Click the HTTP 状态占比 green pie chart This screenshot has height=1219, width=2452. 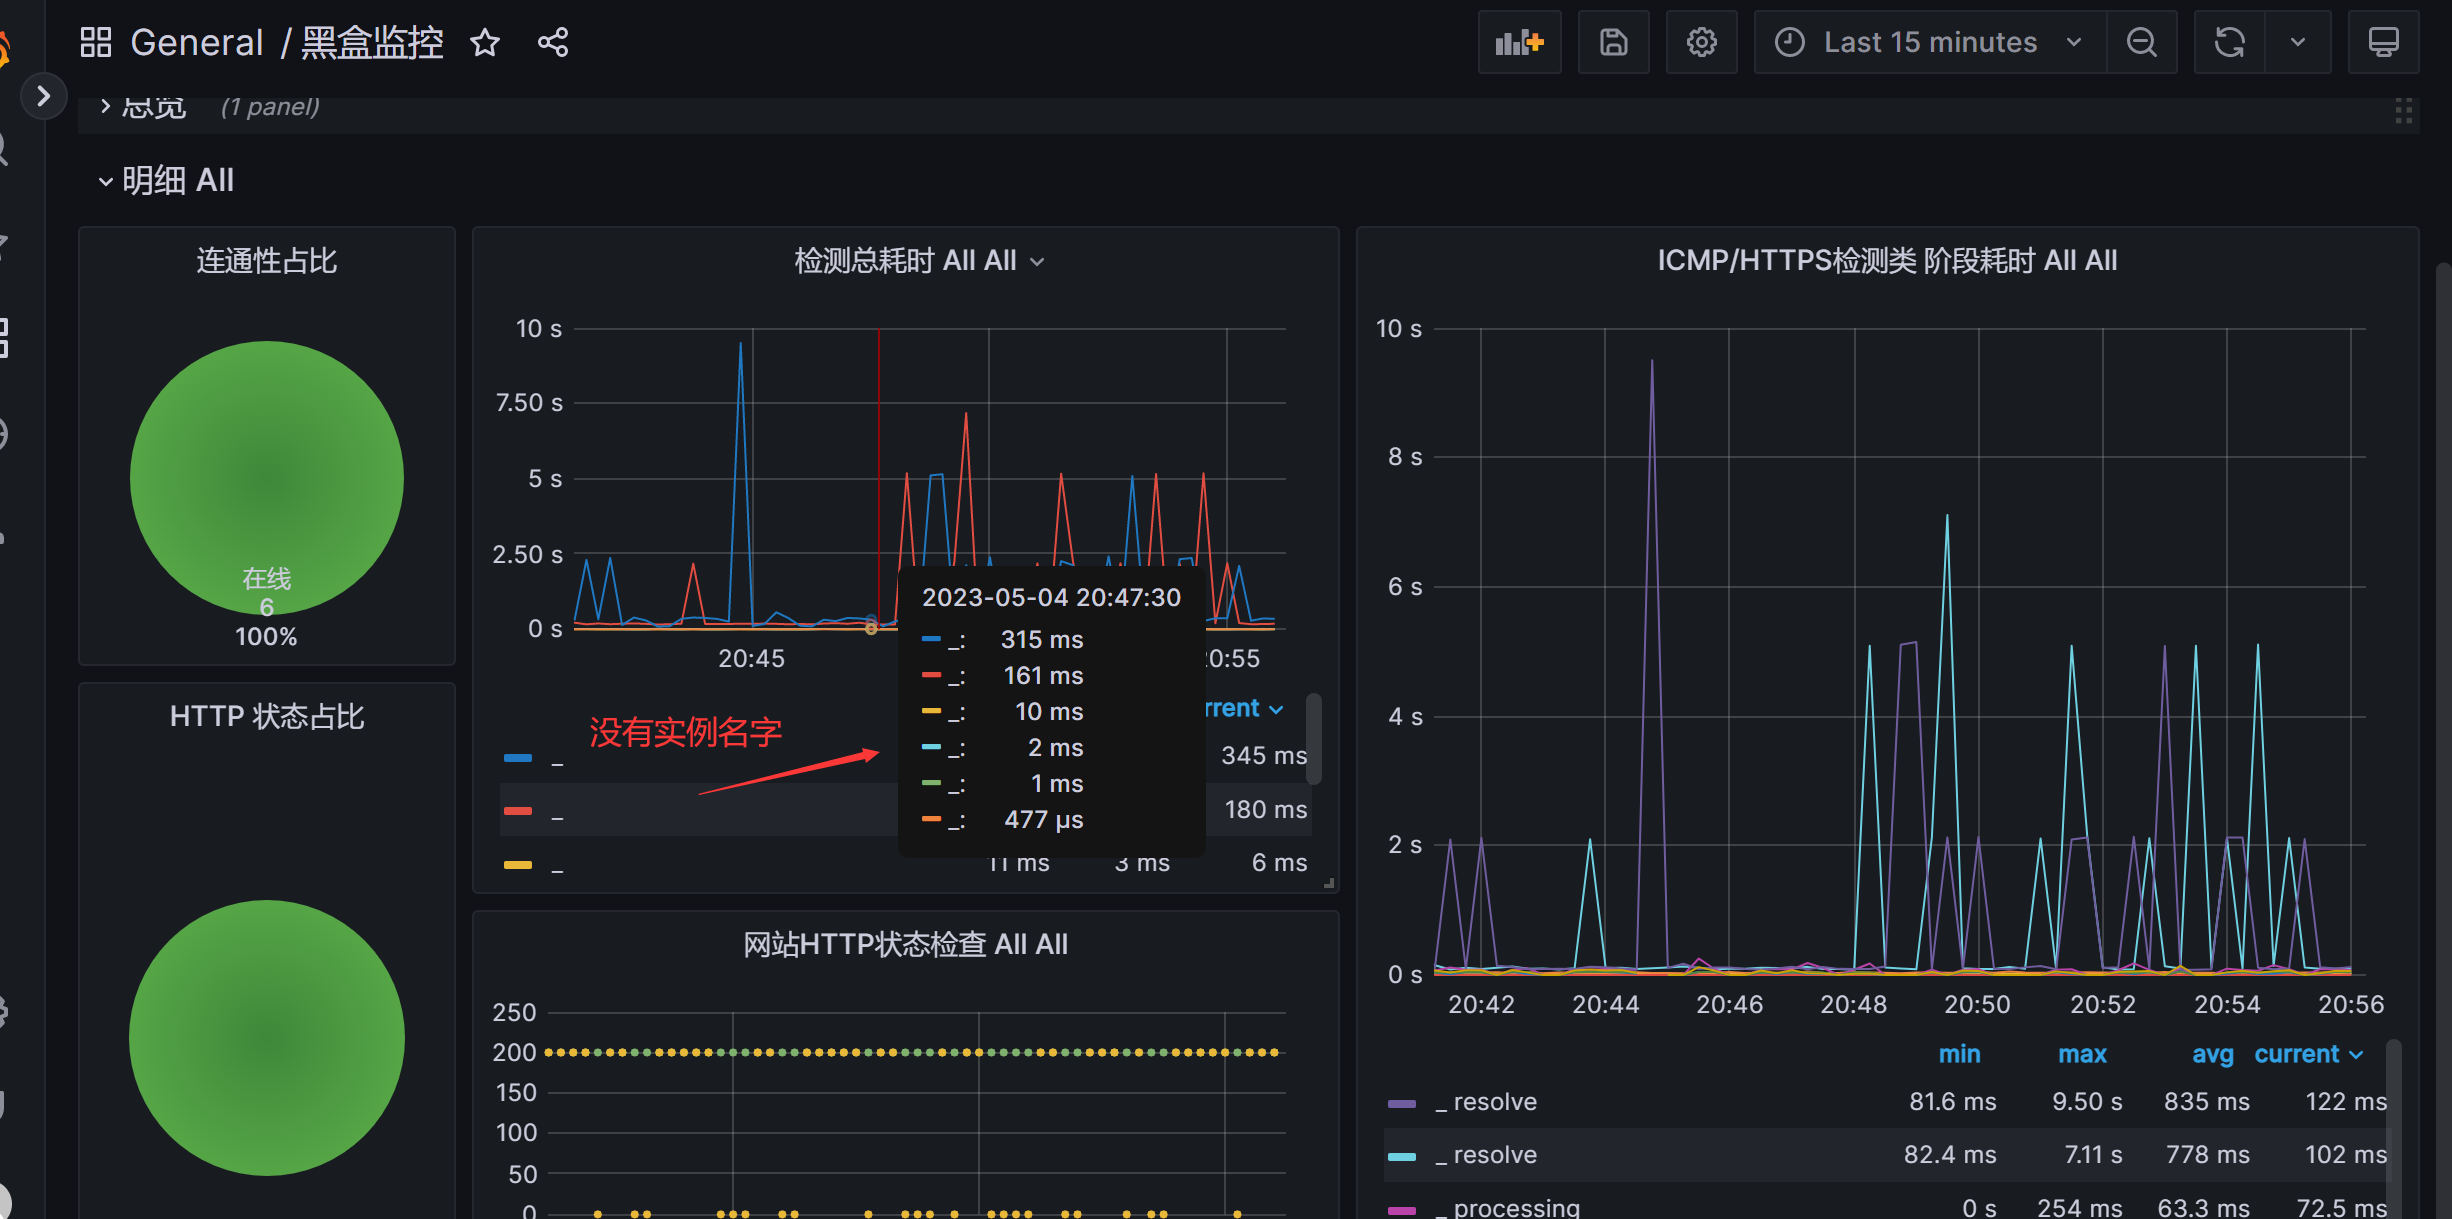coord(266,1037)
